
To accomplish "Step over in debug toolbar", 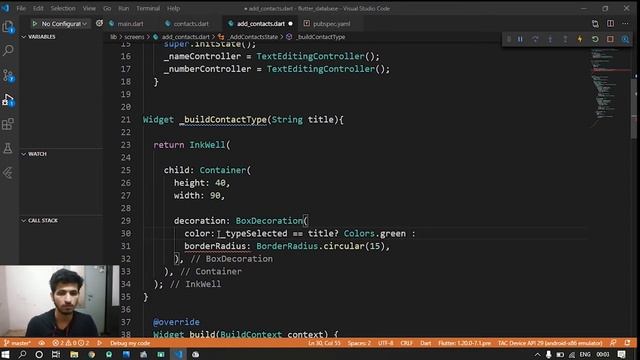I will (x=535, y=39).
